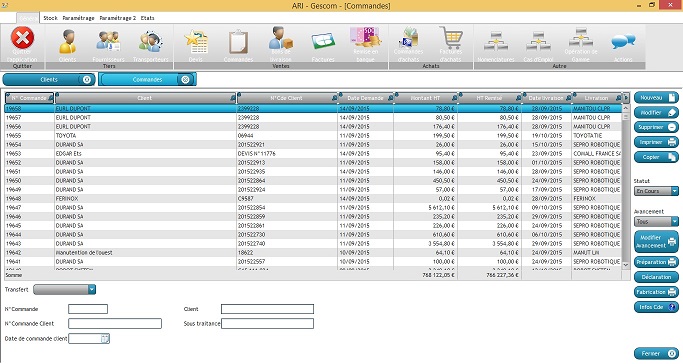
Task: Click search icon in Date Demande column header
Action: pos(390,98)
